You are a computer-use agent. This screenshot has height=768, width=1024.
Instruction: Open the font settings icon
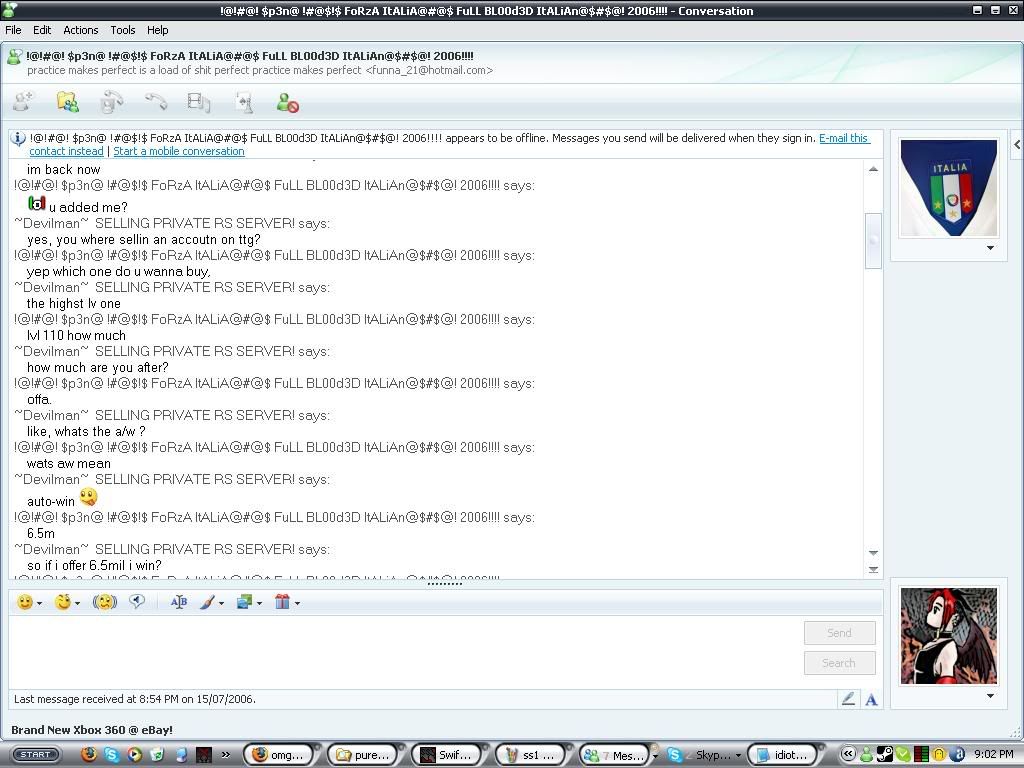[179, 602]
